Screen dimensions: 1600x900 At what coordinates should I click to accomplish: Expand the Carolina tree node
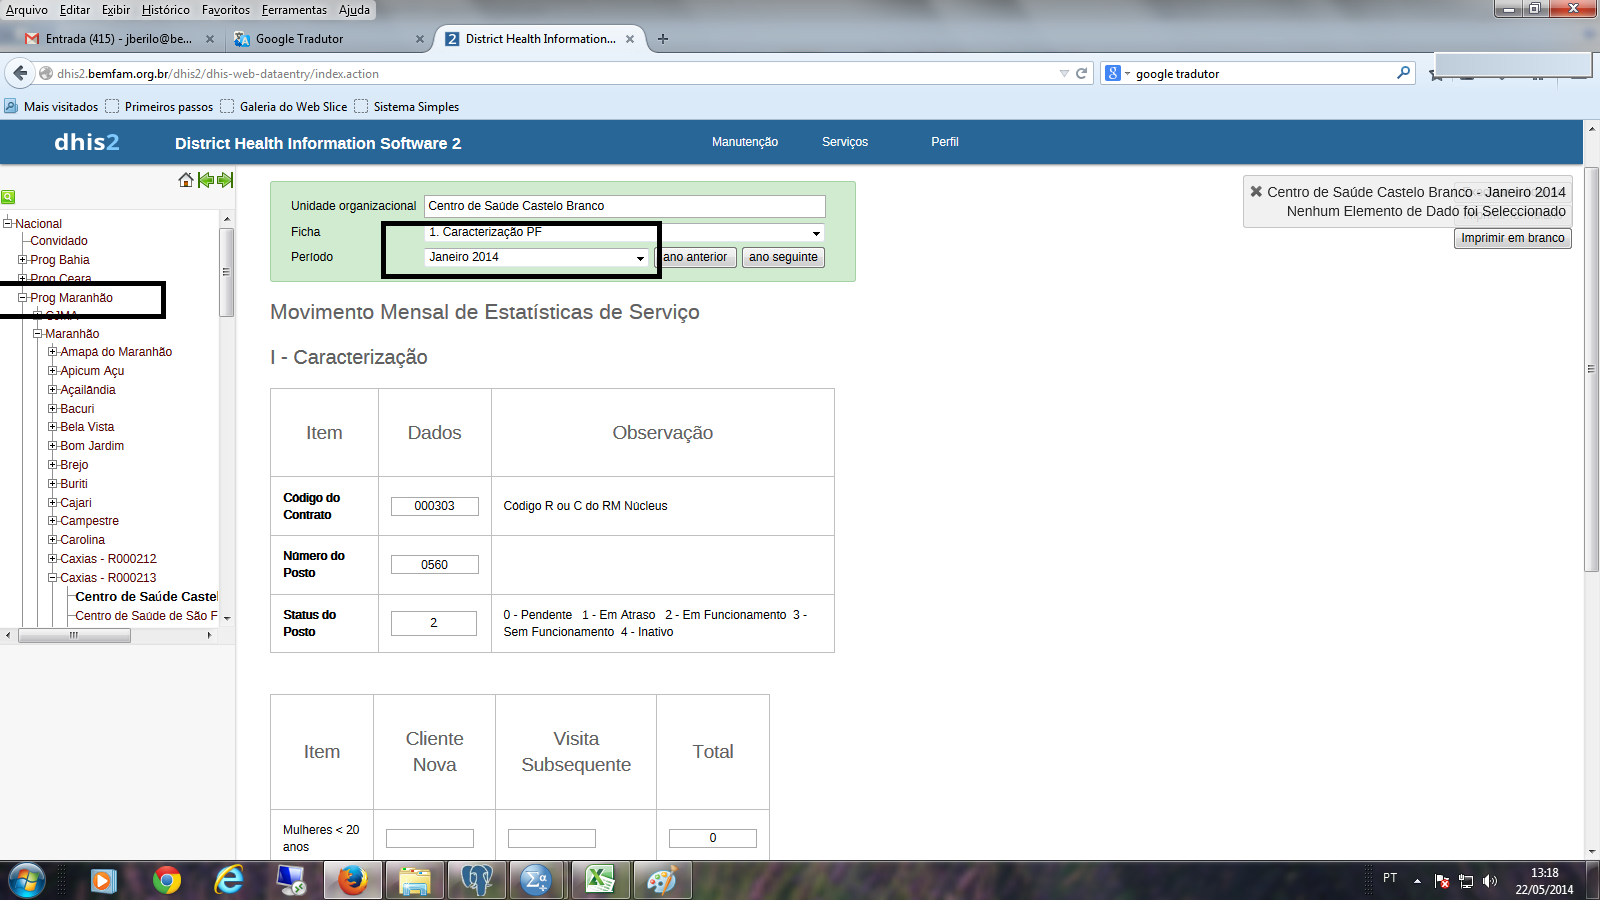(53, 539)
